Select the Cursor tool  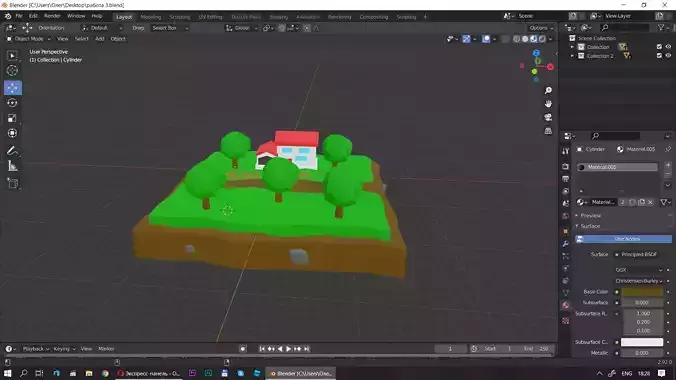(12, 71)
